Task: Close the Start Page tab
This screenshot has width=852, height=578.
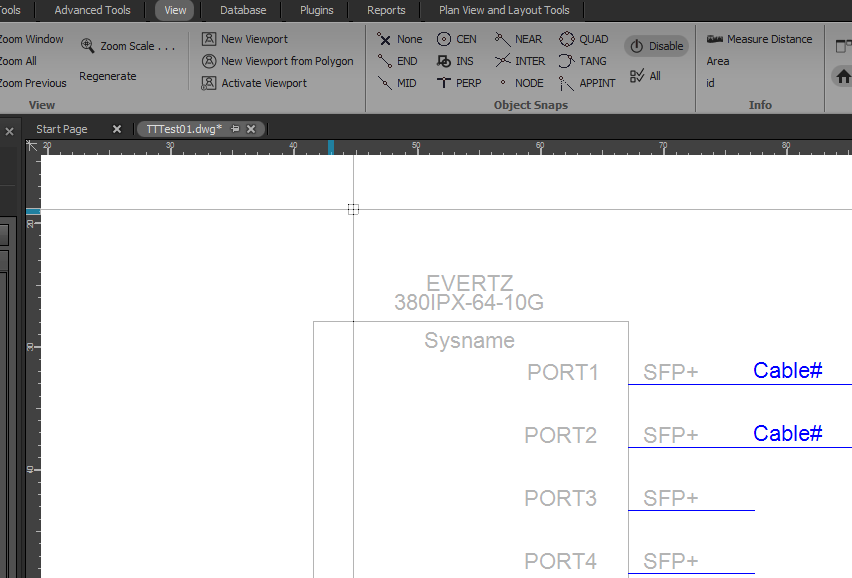Action: [116, 129]
